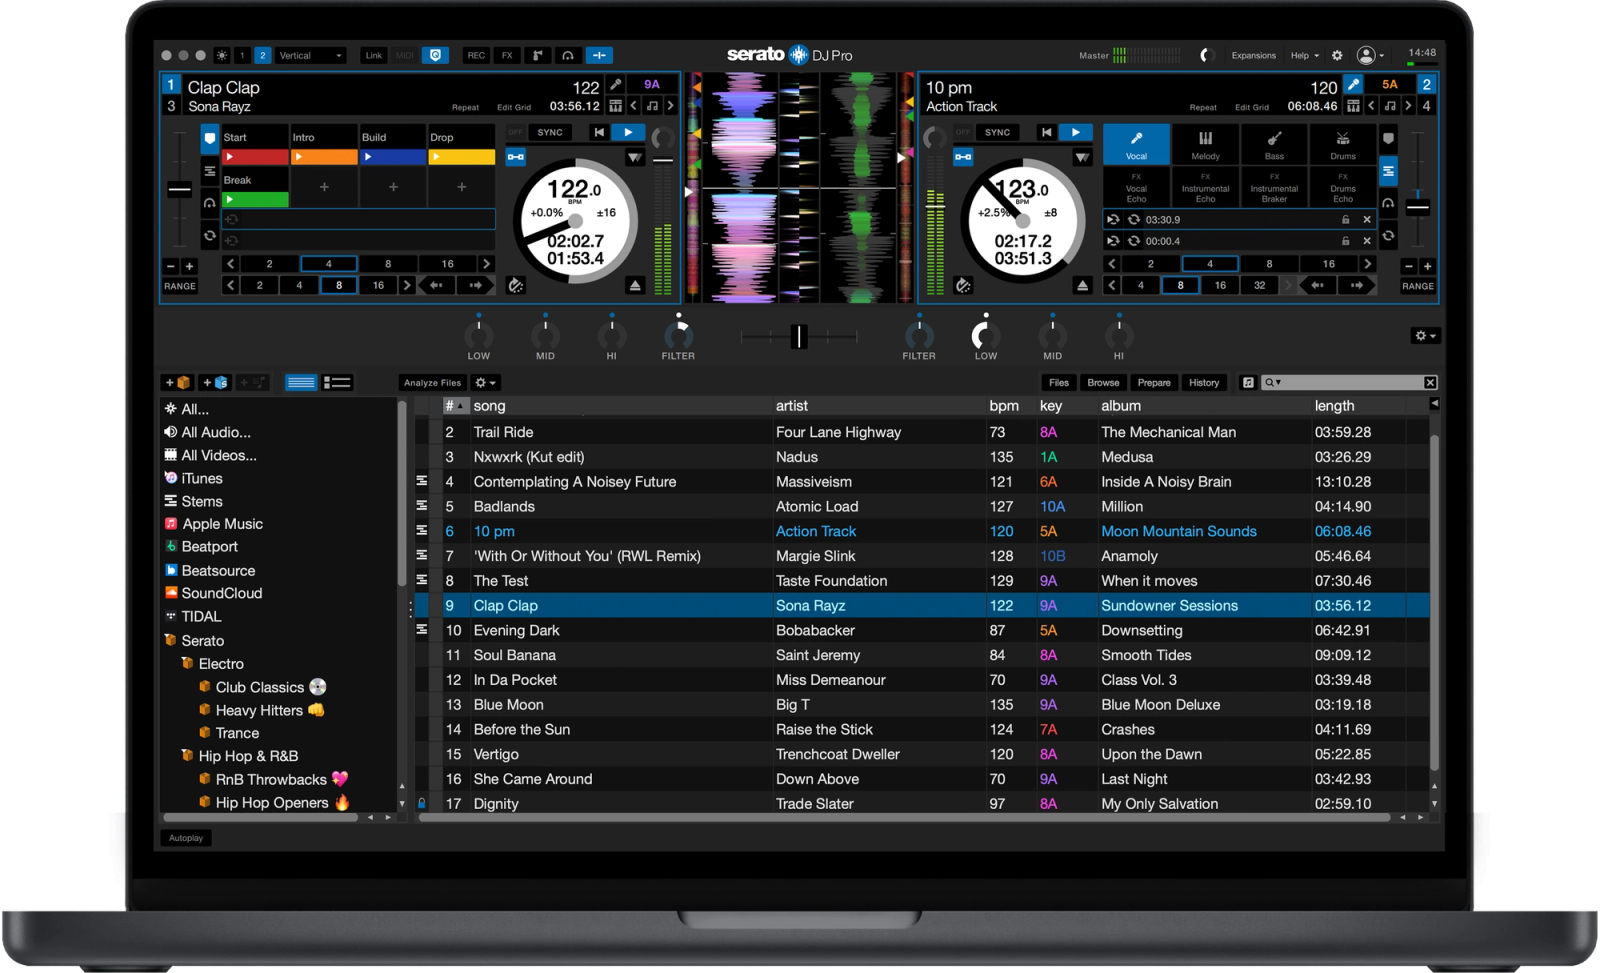This screenshot has height=973, width=1600.
Task: Select the Bass stem pad
Action: click(1274, 145)
